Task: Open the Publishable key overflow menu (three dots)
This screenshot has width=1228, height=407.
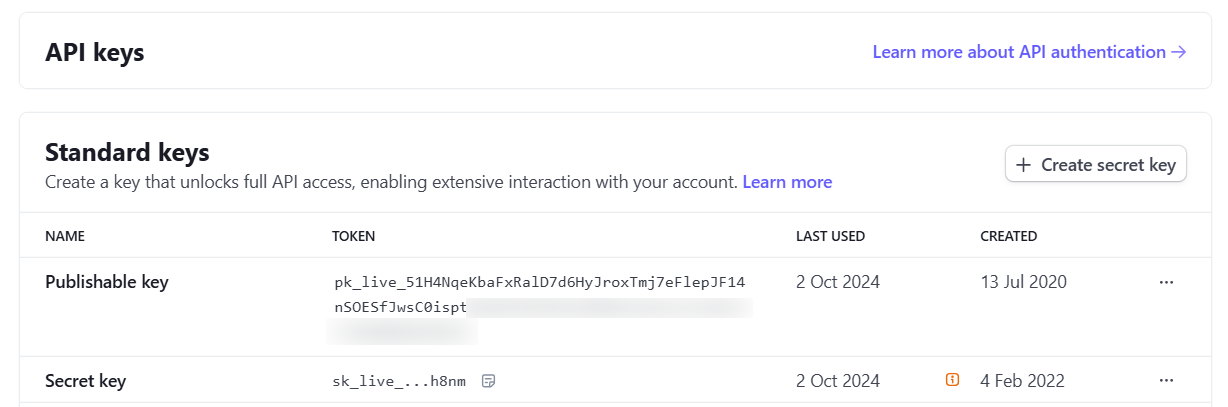Action: 1166,282
